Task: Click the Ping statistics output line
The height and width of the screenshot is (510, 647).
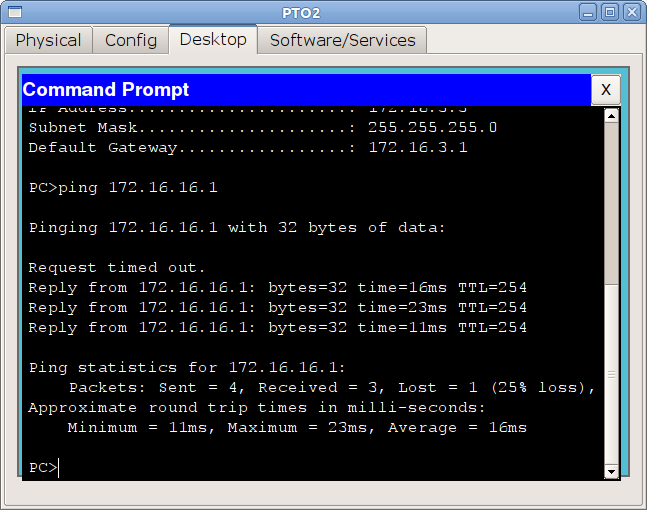Action: point(187,367)
